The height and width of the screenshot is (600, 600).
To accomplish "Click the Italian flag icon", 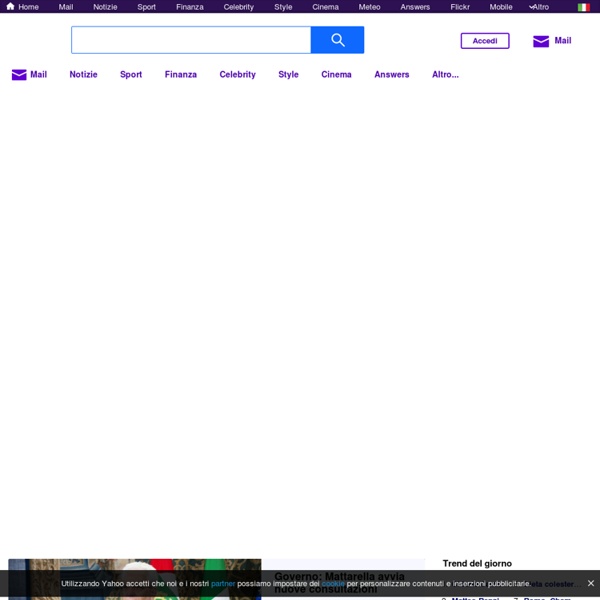I will point(583,7).
